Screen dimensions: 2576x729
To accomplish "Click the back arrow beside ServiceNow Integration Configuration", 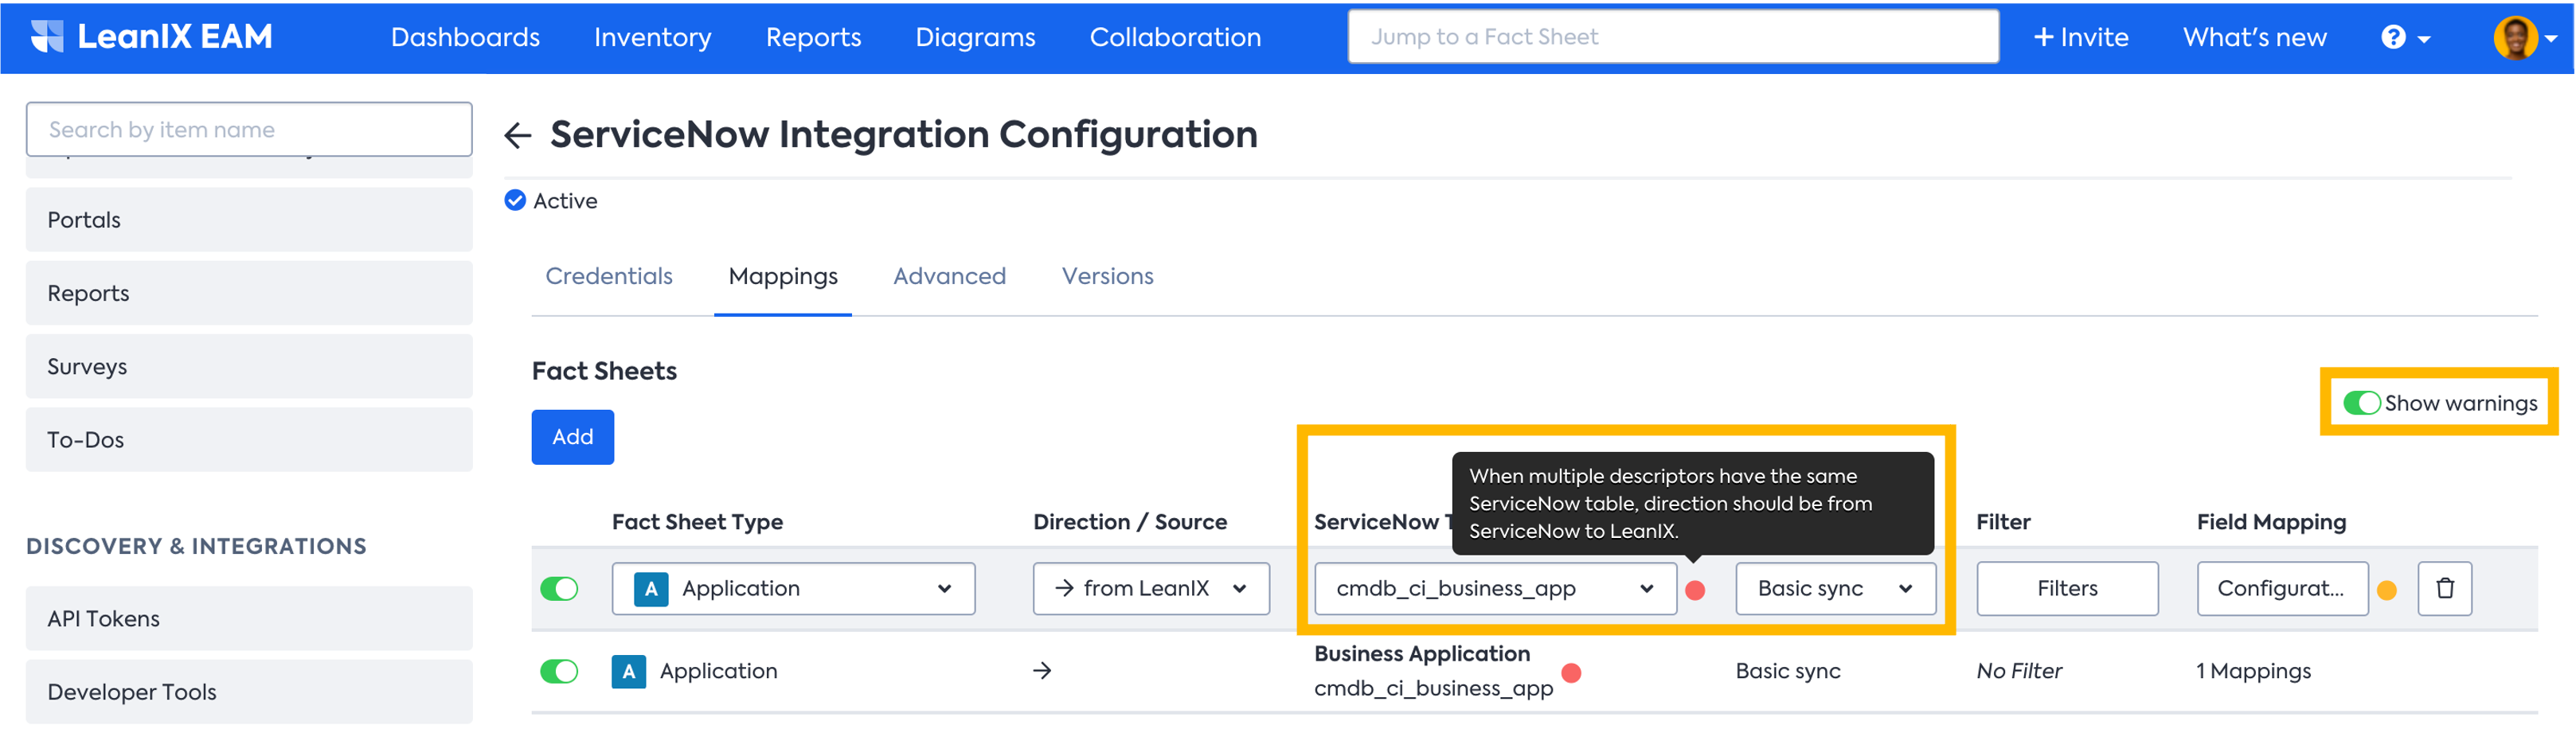I will 518,135.
